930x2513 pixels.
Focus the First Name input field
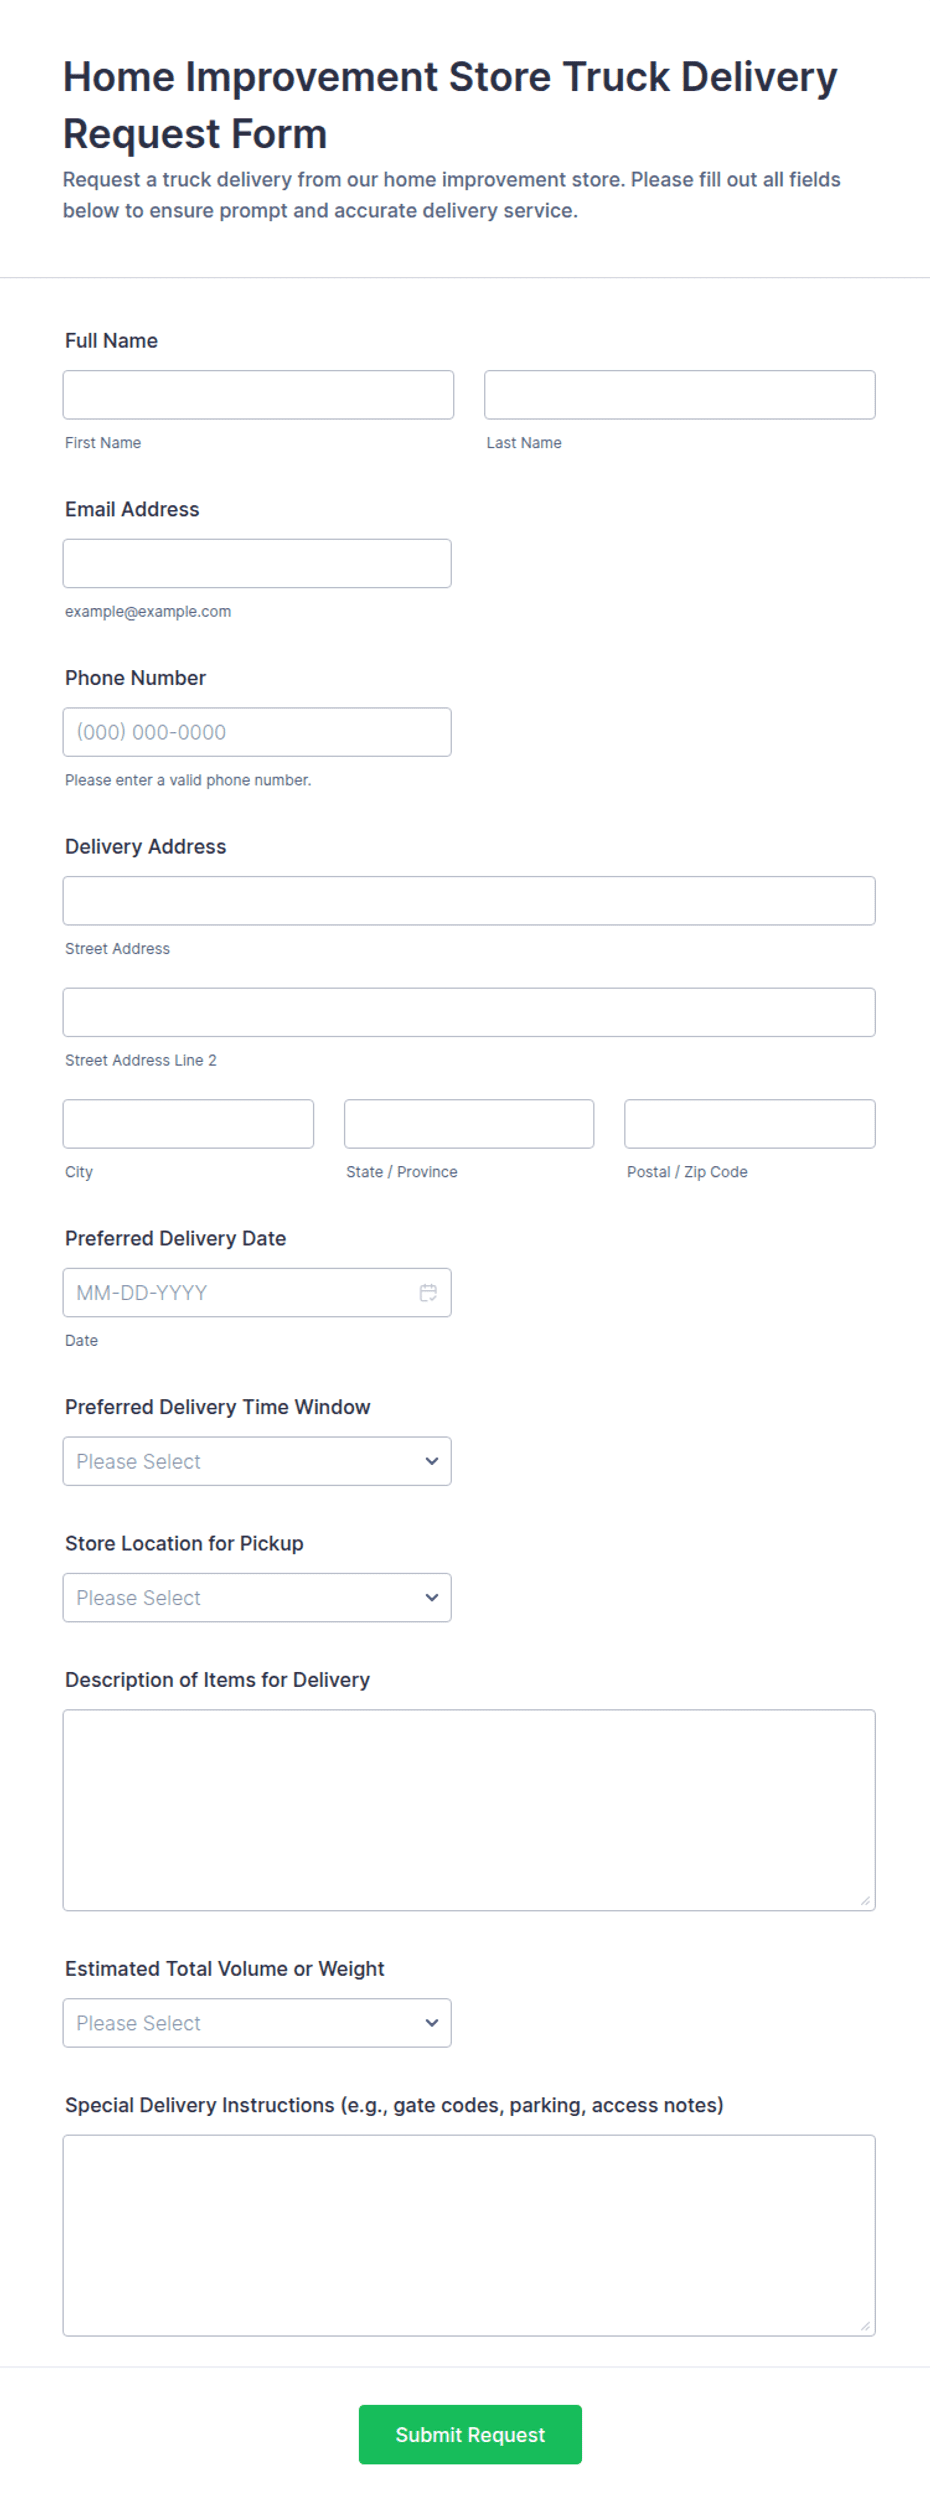coord(258,395)
